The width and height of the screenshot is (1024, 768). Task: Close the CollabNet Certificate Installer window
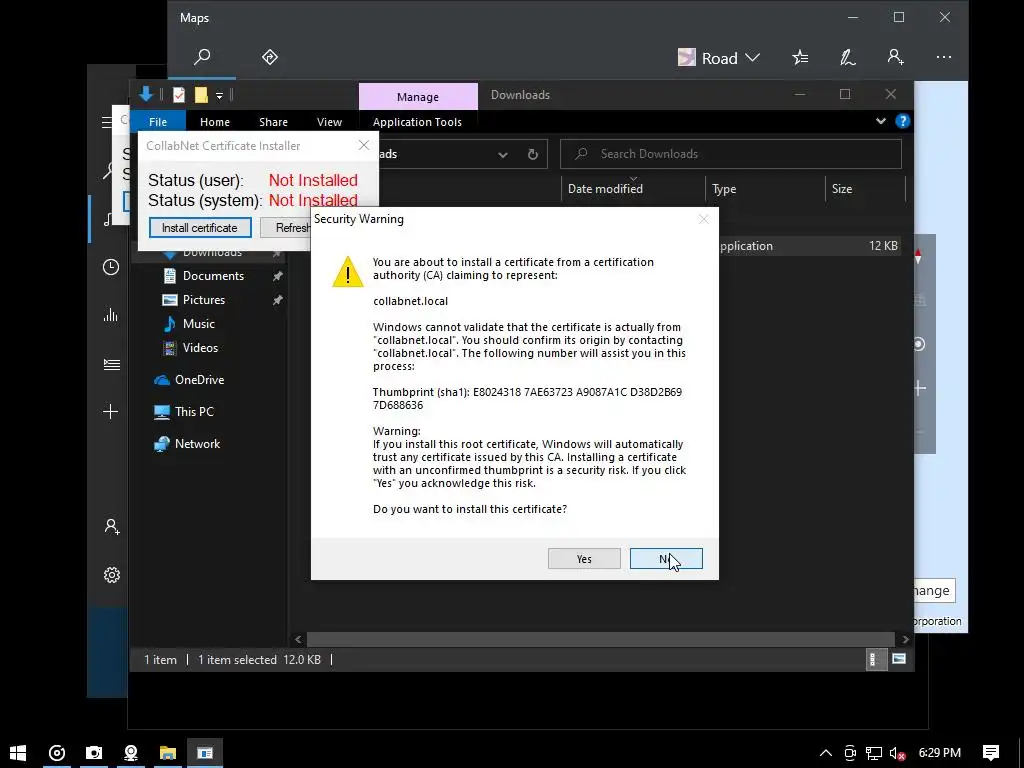tap(364, 145)
